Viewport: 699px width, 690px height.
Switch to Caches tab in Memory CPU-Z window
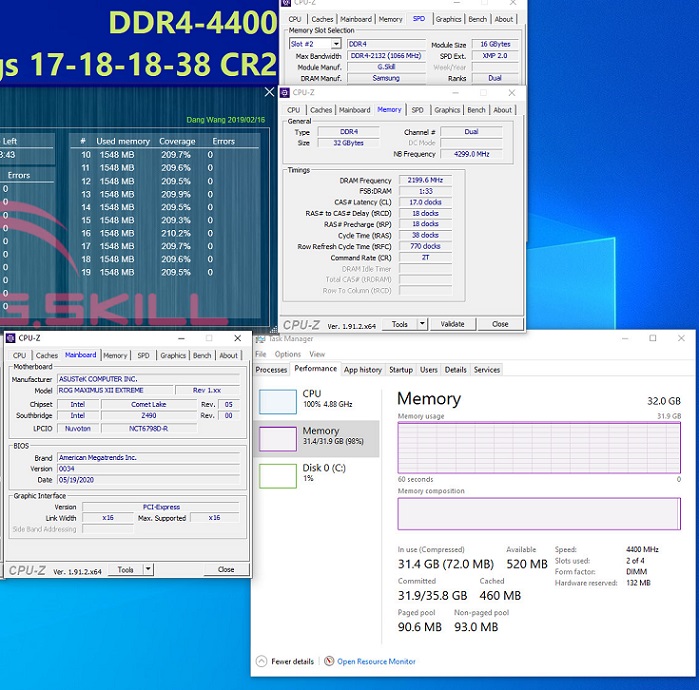point(321,110)
